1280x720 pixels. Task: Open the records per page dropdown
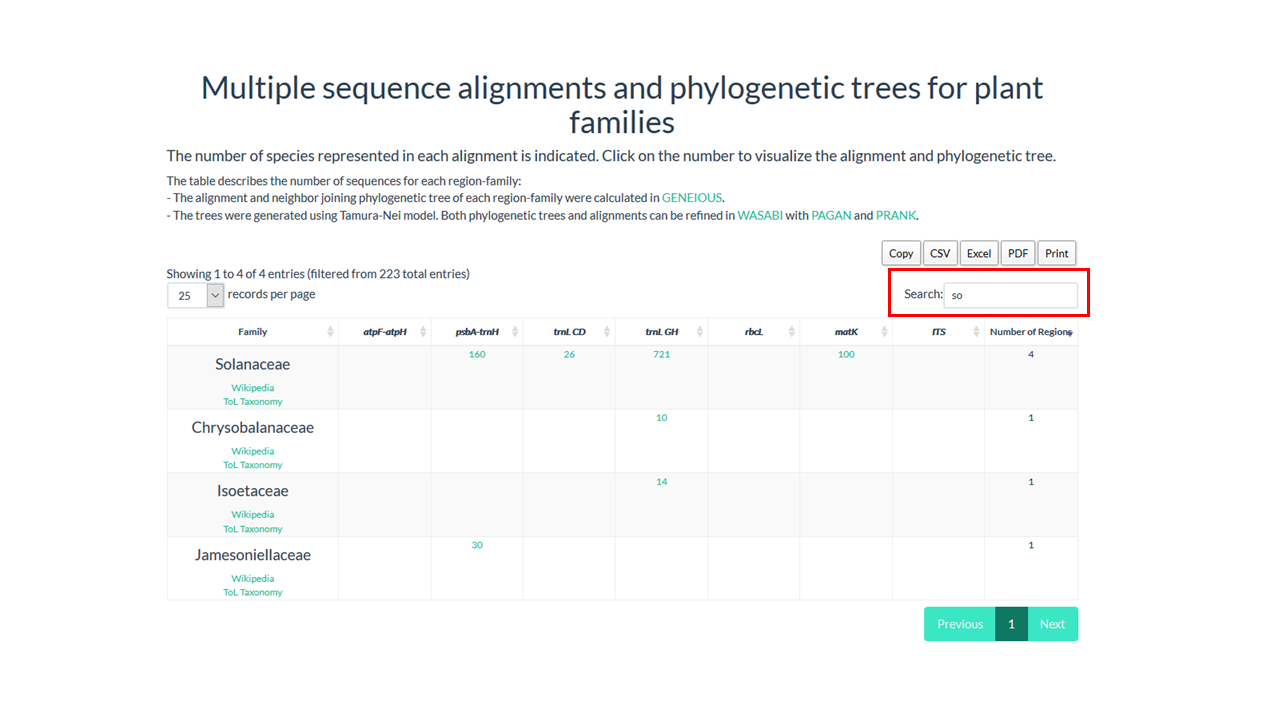[x=196, y=295]
